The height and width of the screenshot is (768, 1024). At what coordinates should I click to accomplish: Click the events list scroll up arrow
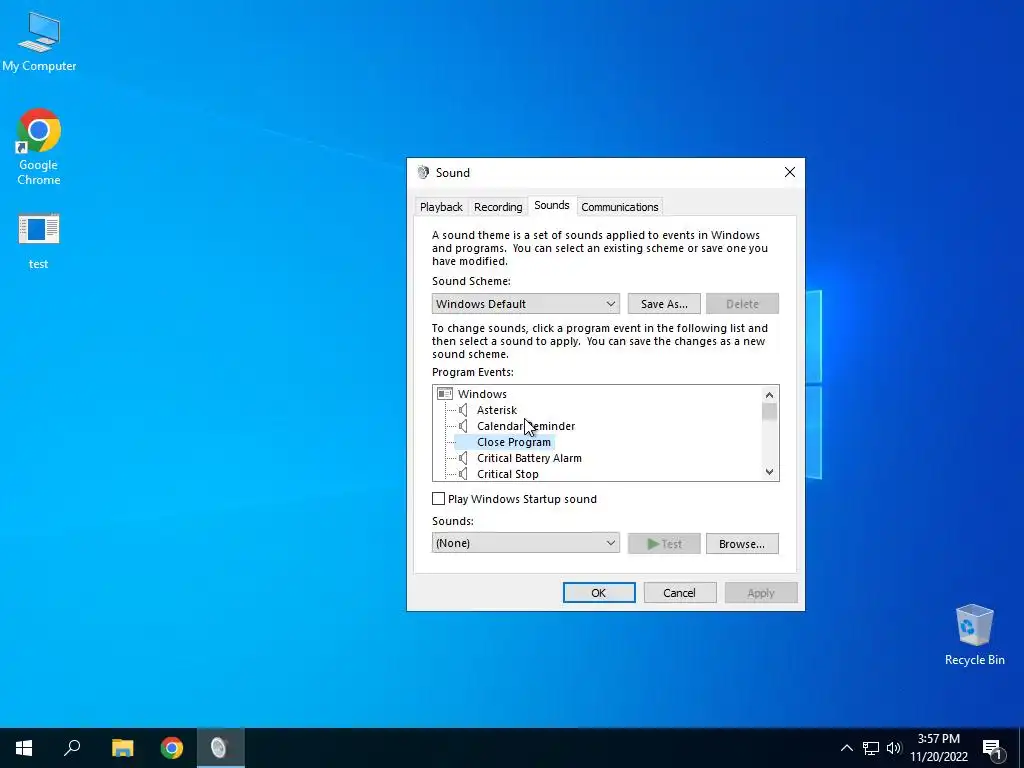769,394
